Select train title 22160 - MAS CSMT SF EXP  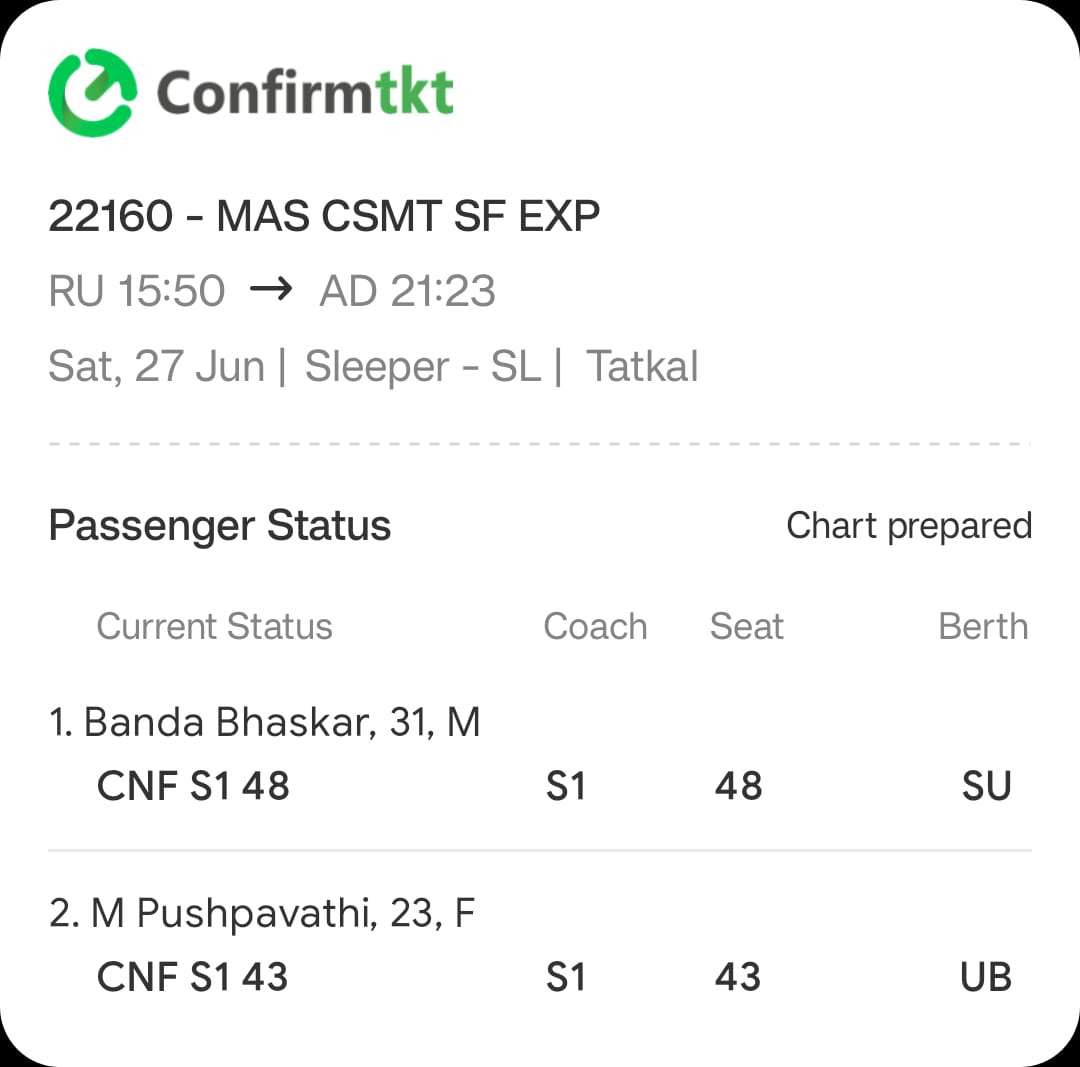point(324,216)
